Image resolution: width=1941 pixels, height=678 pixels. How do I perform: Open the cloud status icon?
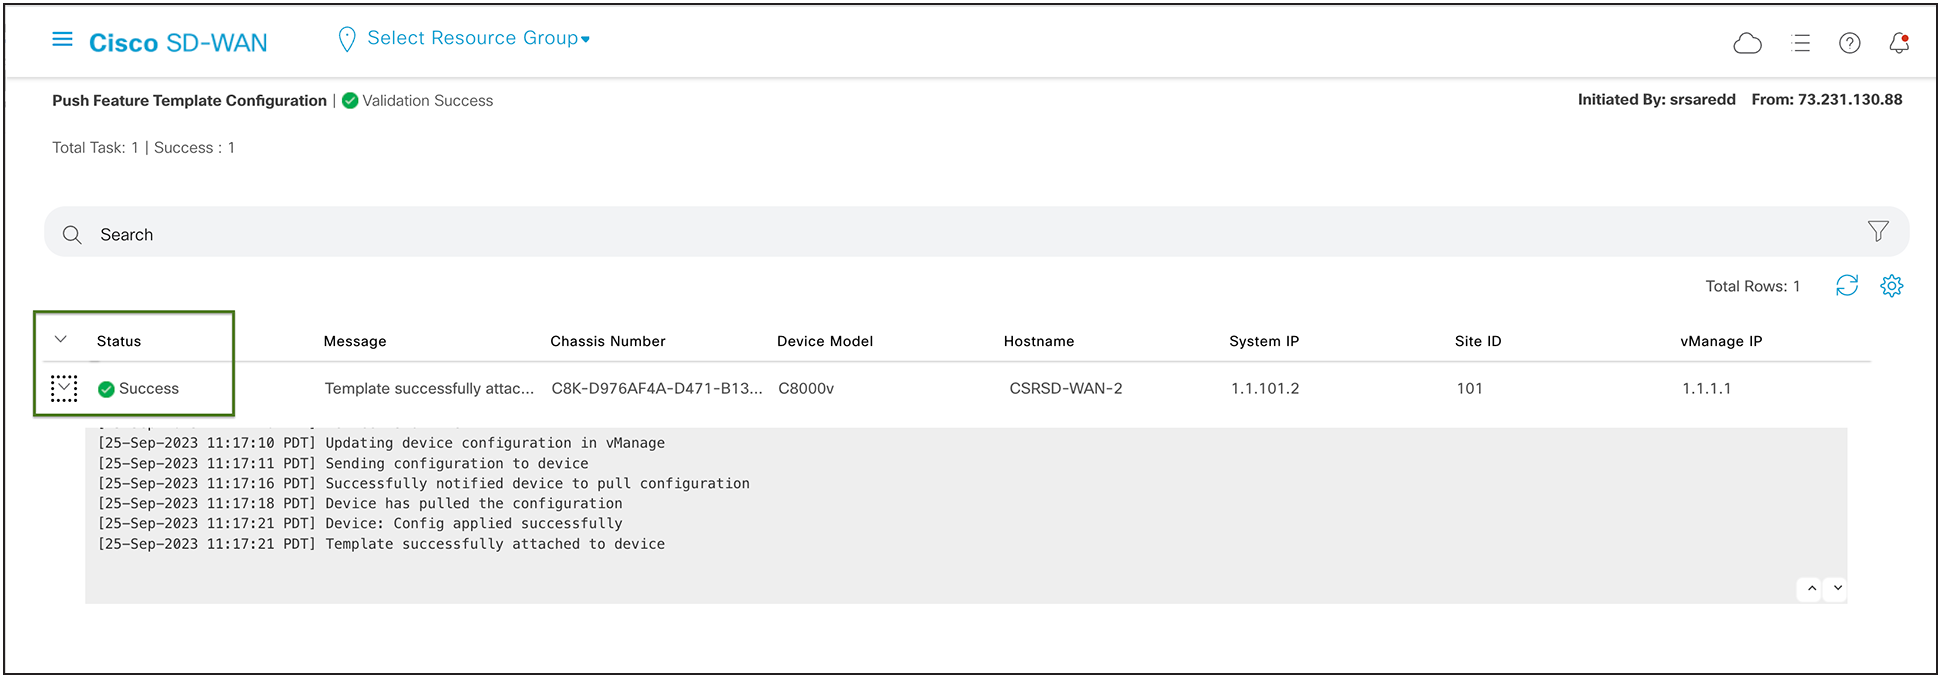(x=1747, y=43)
